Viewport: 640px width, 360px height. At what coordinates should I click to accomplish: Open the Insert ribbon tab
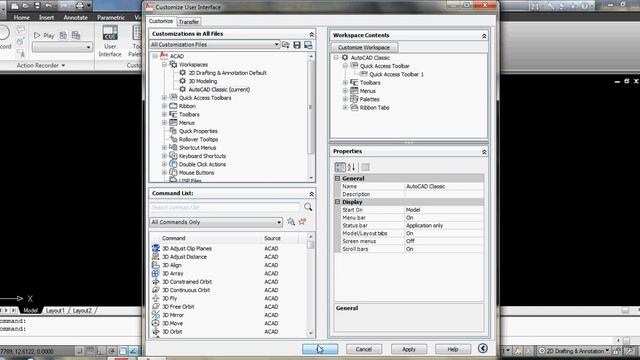[47, 18]
